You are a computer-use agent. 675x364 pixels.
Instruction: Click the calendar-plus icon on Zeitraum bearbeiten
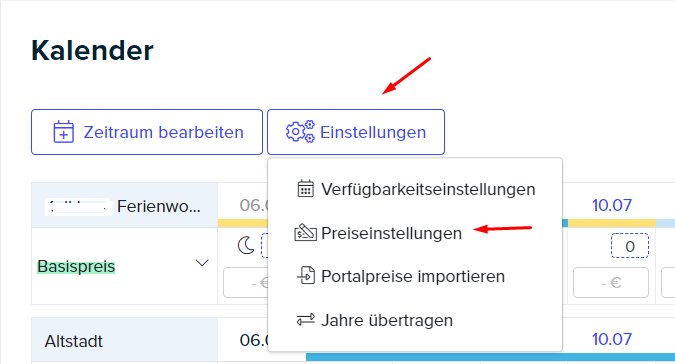64,132
